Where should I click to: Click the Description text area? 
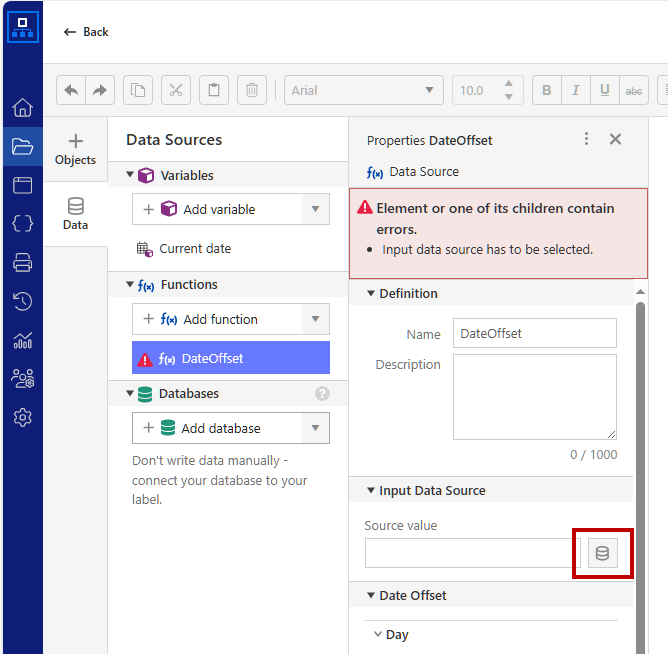coord(534,396)
